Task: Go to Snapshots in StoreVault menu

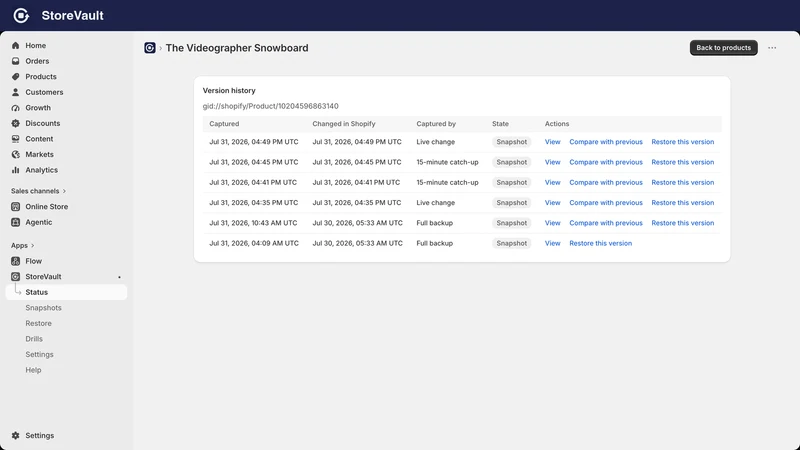Action: click(x=43, y=308)
